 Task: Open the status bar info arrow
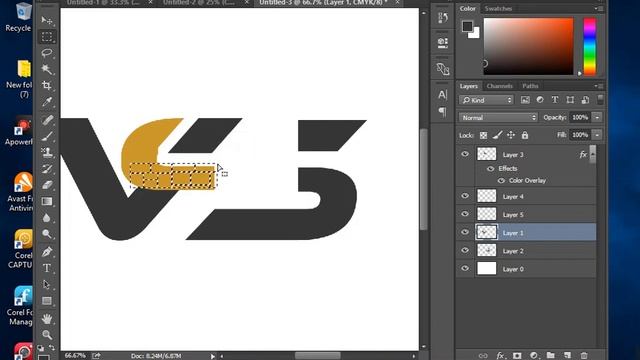pos(213,356)
